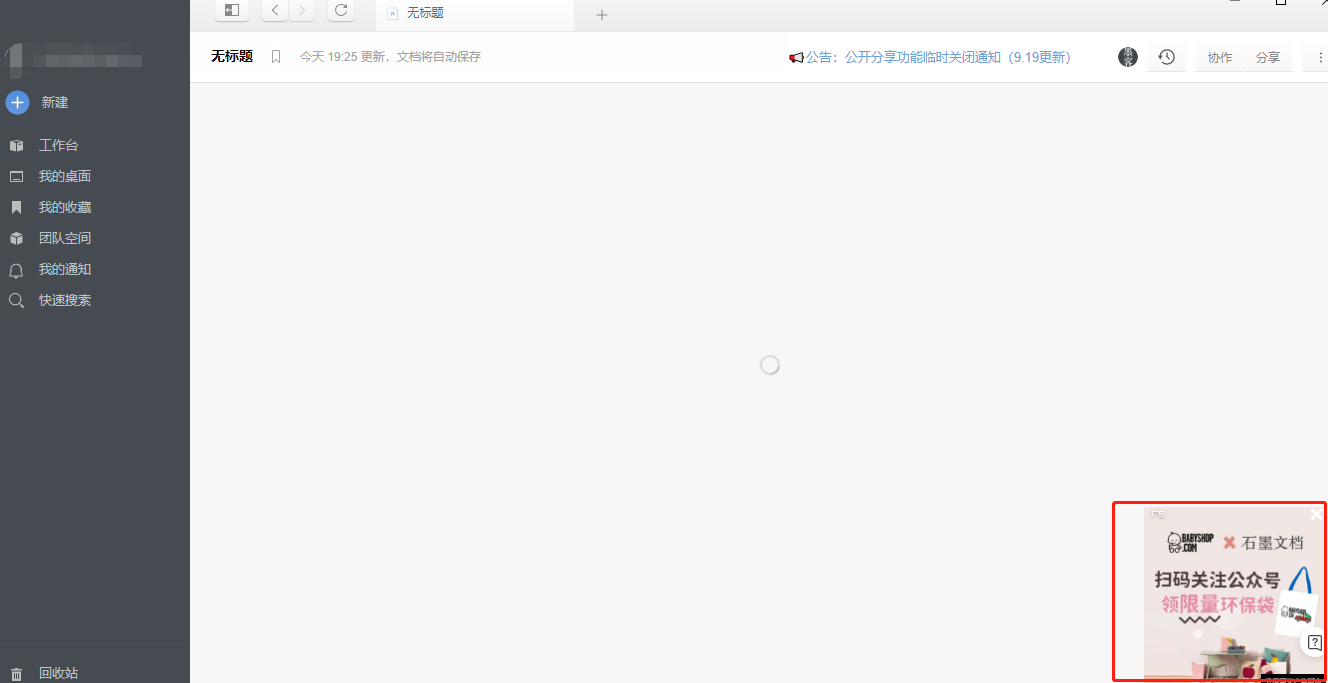Open 我的收藏 favorites in sidebar

(66, 206)
